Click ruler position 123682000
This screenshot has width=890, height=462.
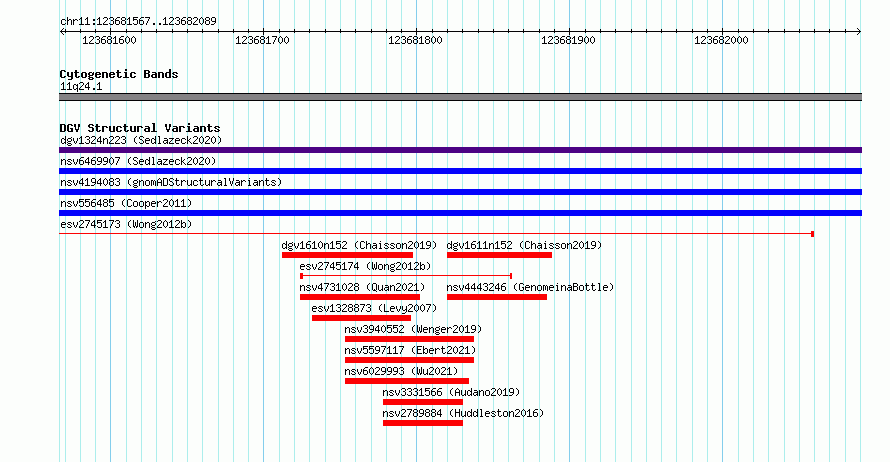[721, 40]
